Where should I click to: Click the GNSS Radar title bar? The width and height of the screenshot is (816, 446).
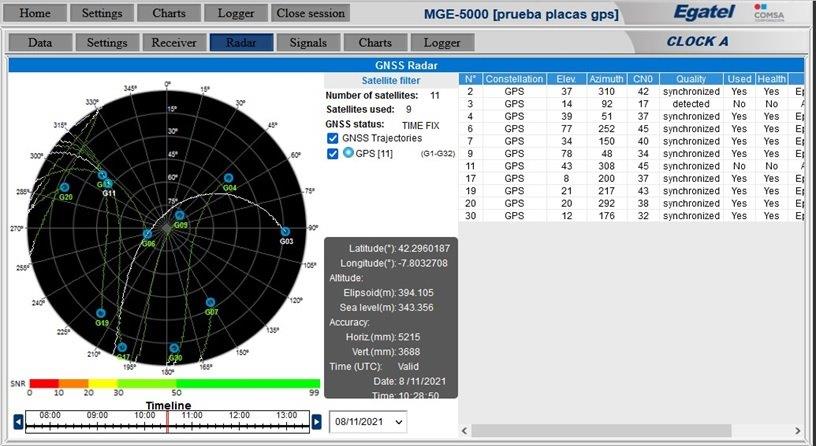pos(406,66)
